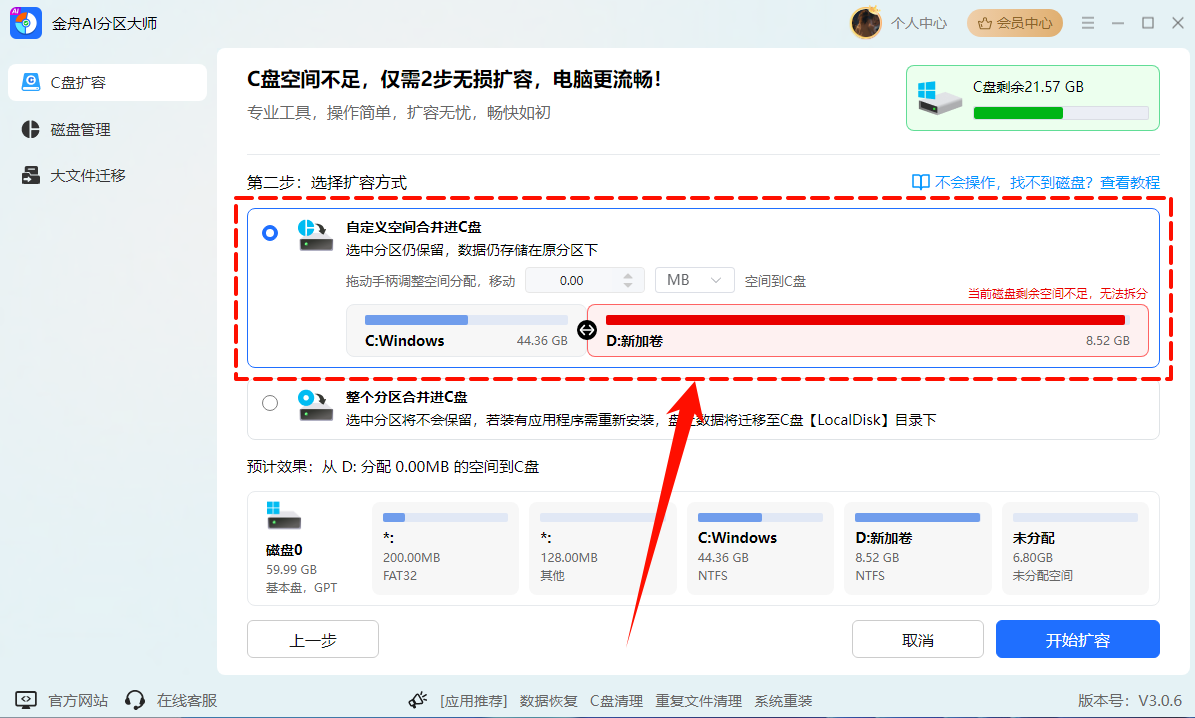Click the resize handle between C and D
The height and width of the screenshot is (718, 1195).
(586, 329)
